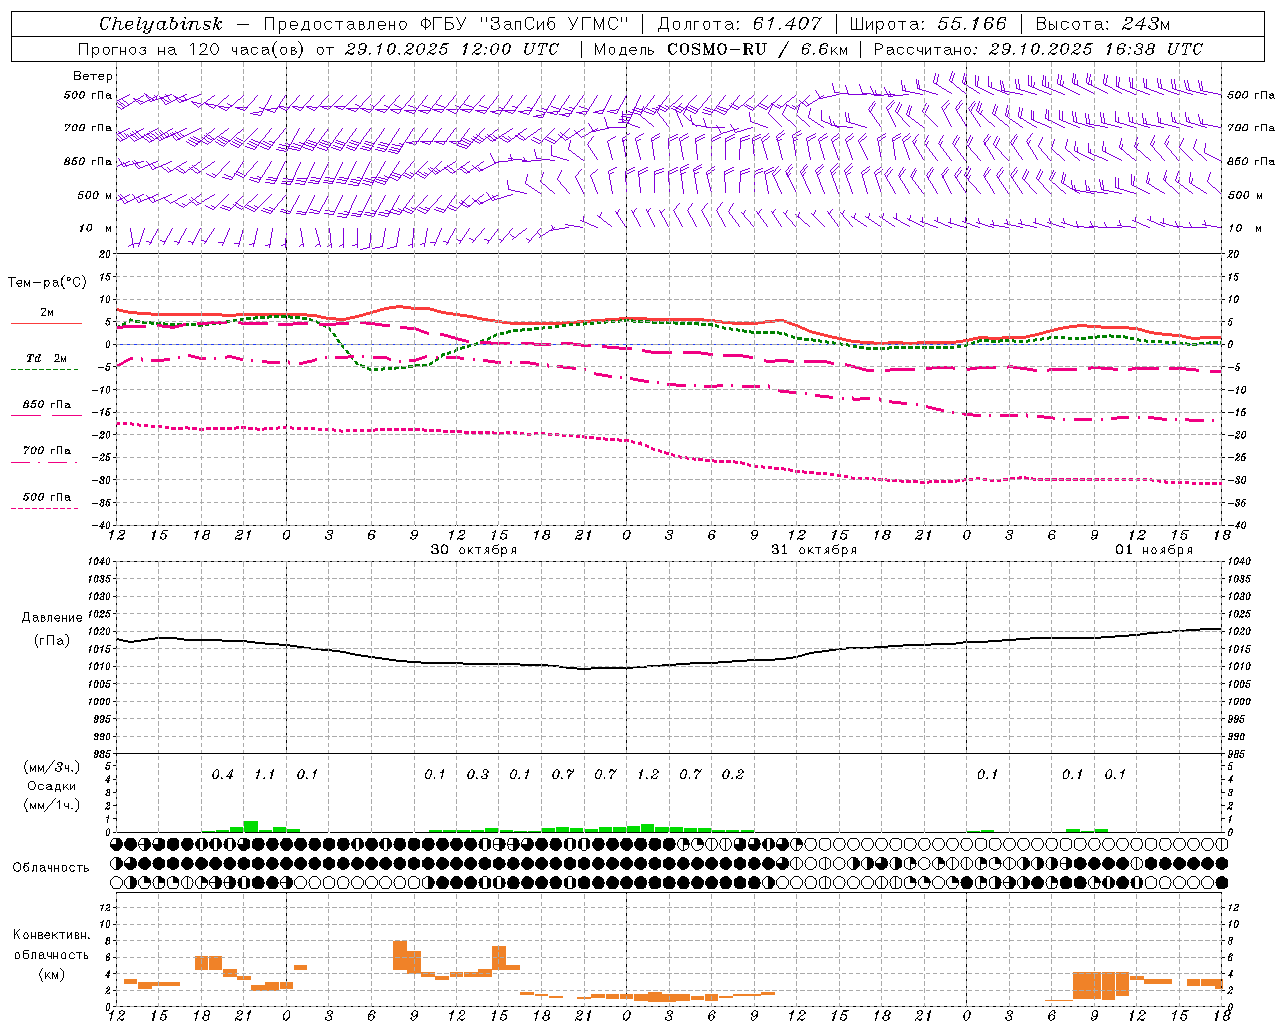Click the 'Ветер' wind panel label

93,76
